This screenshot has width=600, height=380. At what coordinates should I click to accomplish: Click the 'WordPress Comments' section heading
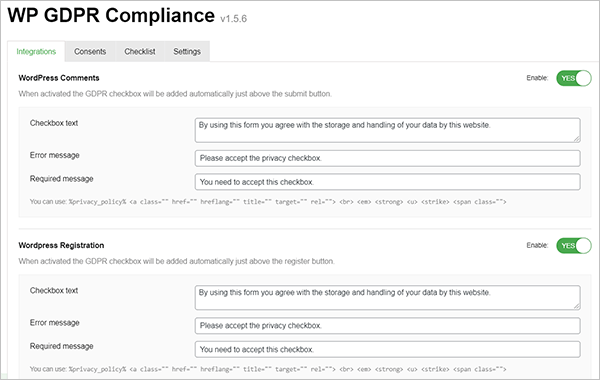(59, 78)
